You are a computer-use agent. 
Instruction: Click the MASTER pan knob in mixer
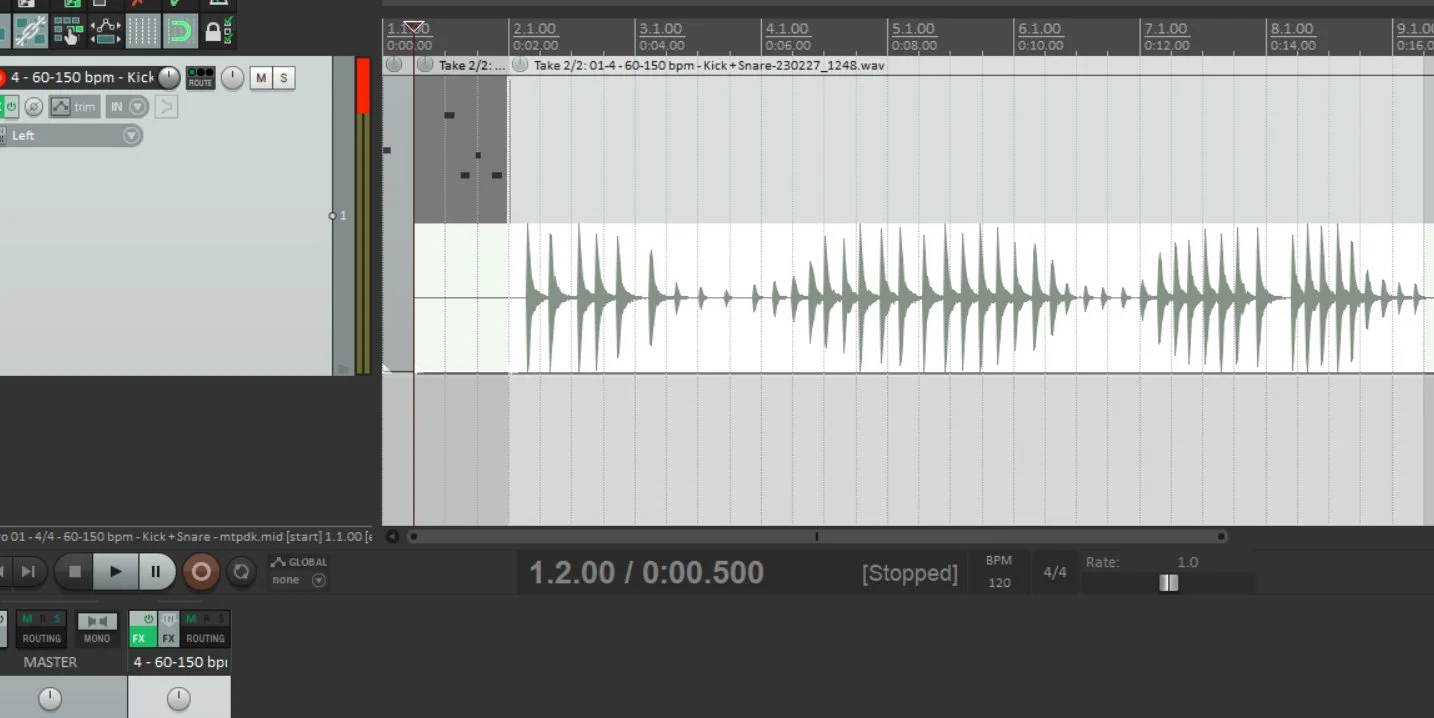[x=49, y=699]
